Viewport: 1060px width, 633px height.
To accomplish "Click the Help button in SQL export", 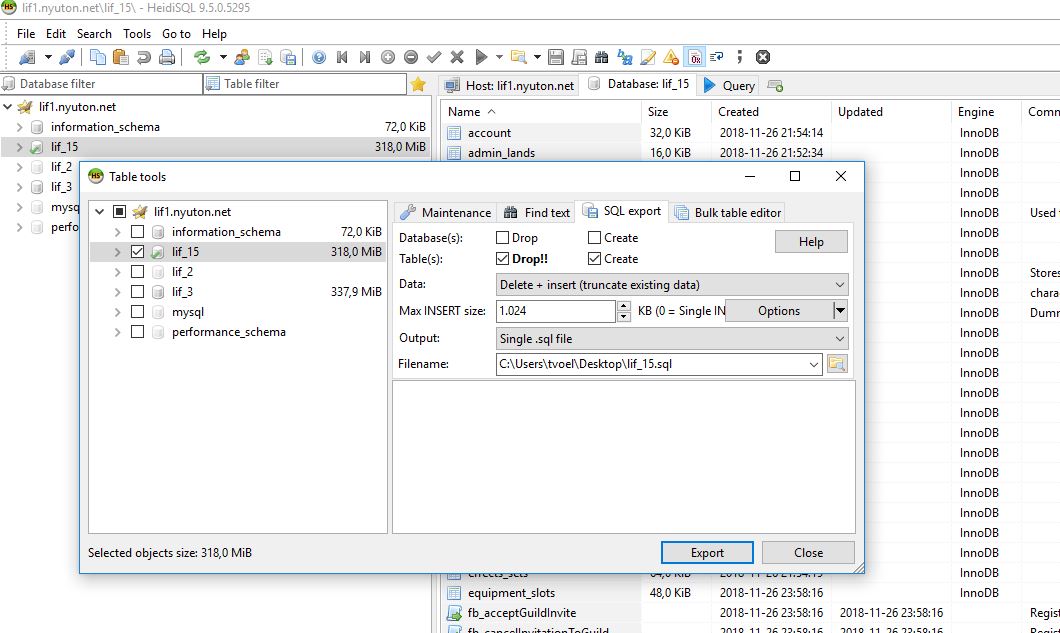I will [811, 242].
